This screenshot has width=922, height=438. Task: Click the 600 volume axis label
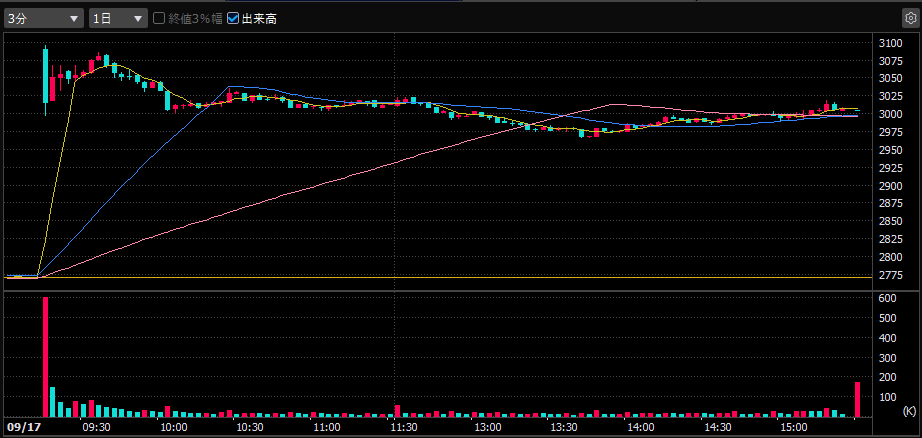click(x=887, y=298)
